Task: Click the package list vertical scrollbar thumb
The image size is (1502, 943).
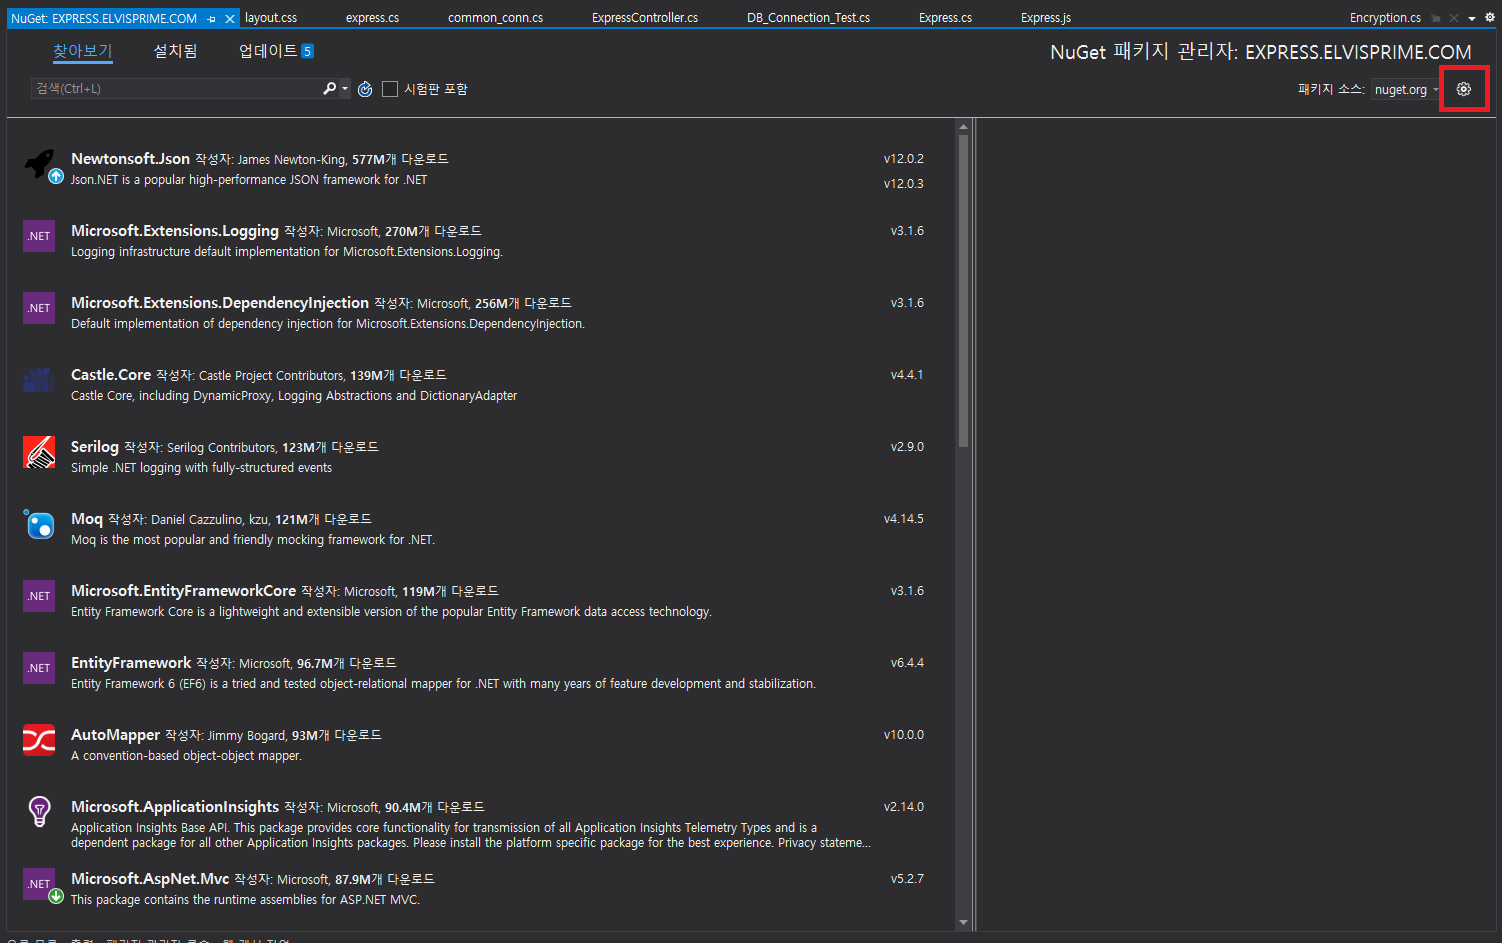Action: click(x=963, y=291)
